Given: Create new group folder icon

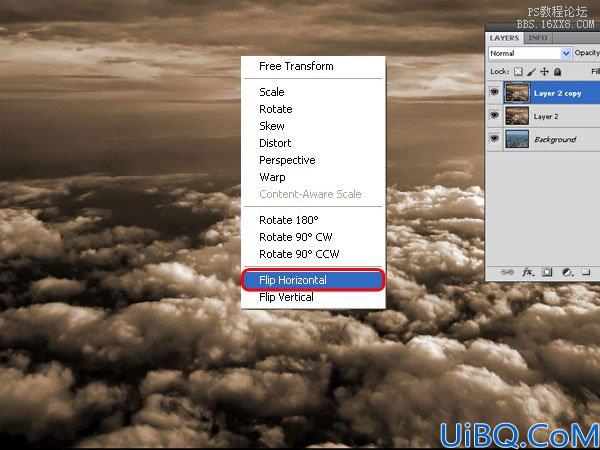Looking at the screenshot, I should (x=586, y=272).
